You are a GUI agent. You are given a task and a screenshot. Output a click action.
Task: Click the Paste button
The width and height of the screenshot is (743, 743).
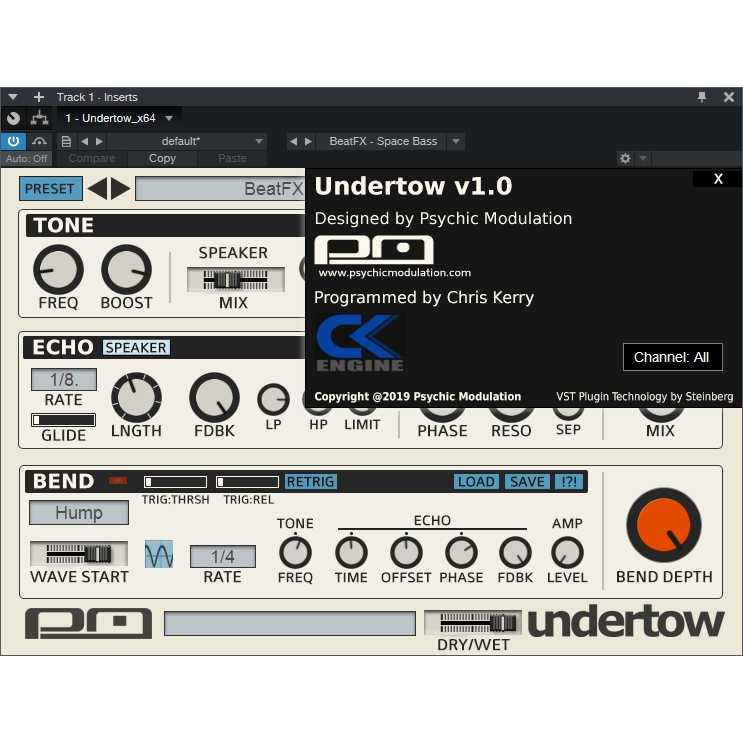[232, 158]
